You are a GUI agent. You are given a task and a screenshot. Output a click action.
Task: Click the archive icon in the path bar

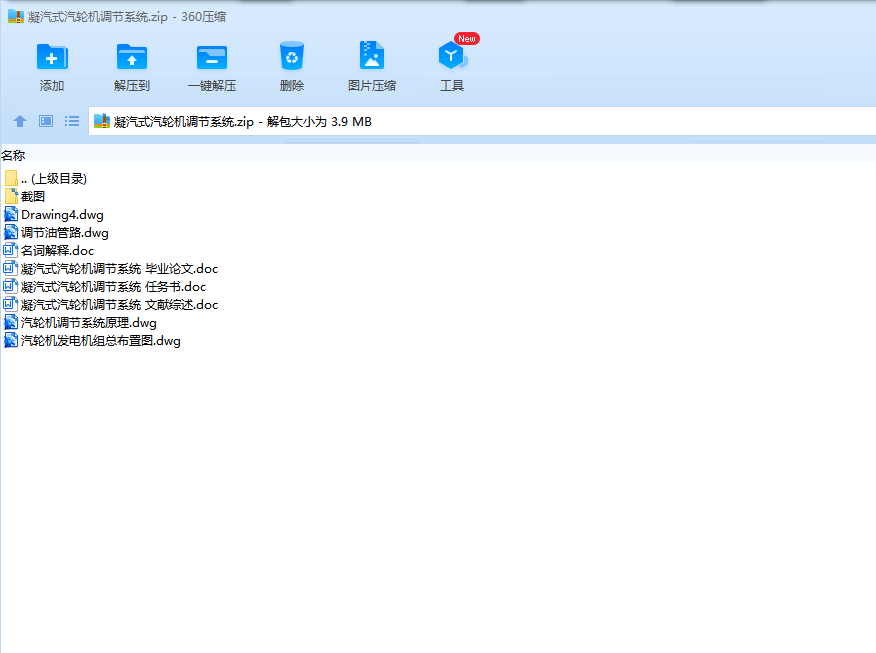tap(102, 121)
